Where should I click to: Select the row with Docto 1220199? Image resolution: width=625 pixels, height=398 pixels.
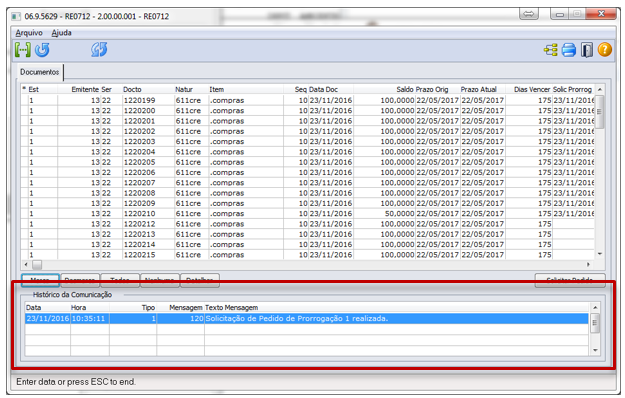307,100
